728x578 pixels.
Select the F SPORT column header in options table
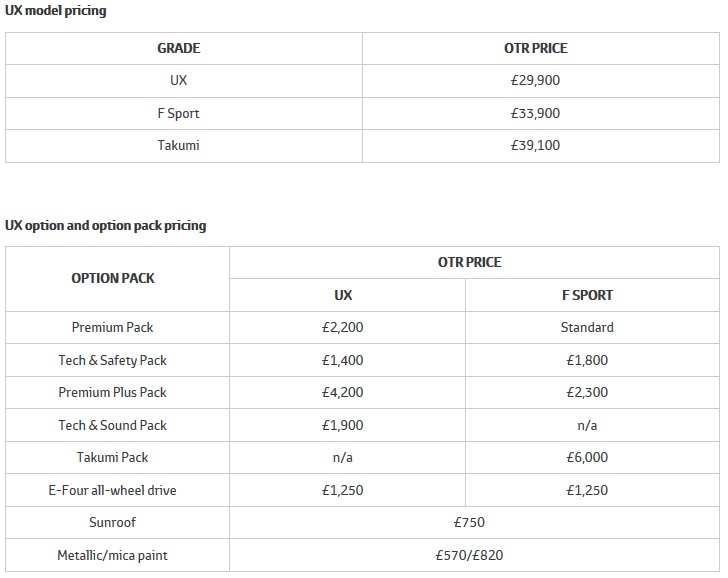[x=587, y=295]
